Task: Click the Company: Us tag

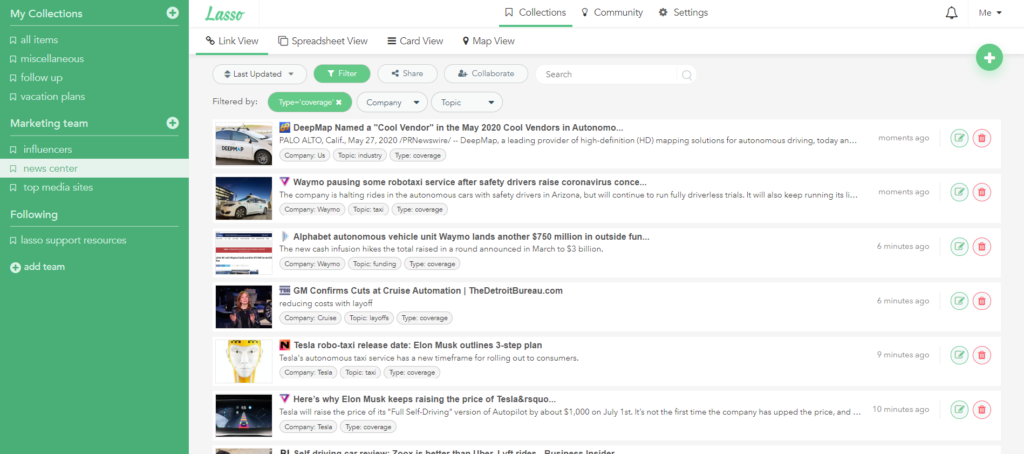Action: [304, 155]
